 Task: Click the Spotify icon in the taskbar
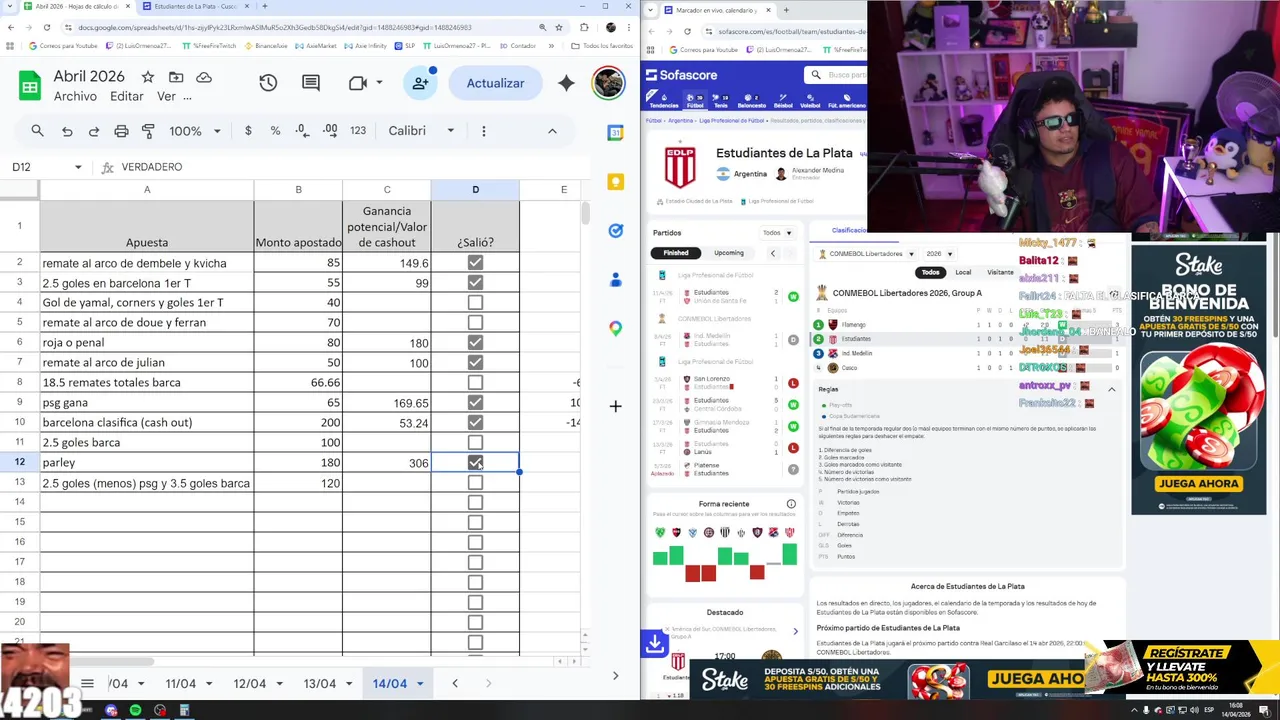click(x=135, y=710)
